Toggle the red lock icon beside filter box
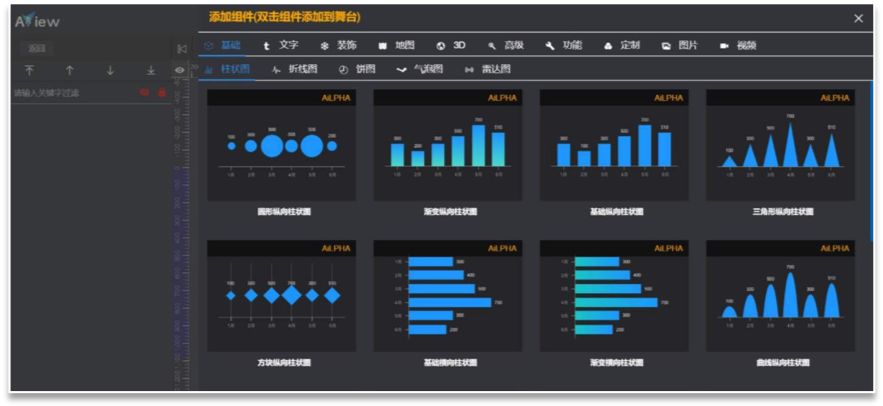 click(x=162, y=93)
